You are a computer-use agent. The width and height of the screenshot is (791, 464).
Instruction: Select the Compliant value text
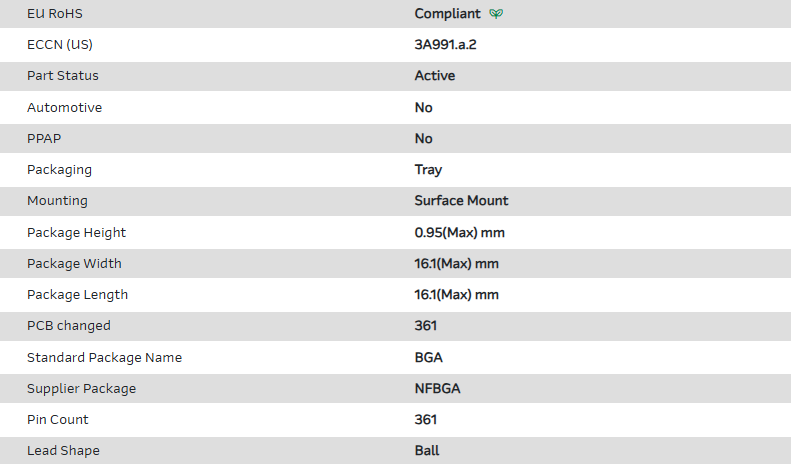coord(447,14)
